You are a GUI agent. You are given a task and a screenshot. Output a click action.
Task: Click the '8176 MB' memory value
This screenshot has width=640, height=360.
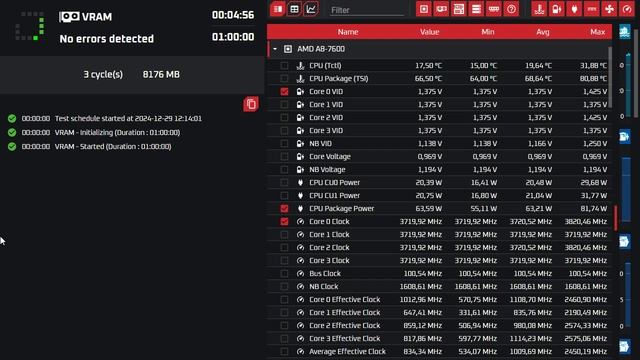(161, 74)
